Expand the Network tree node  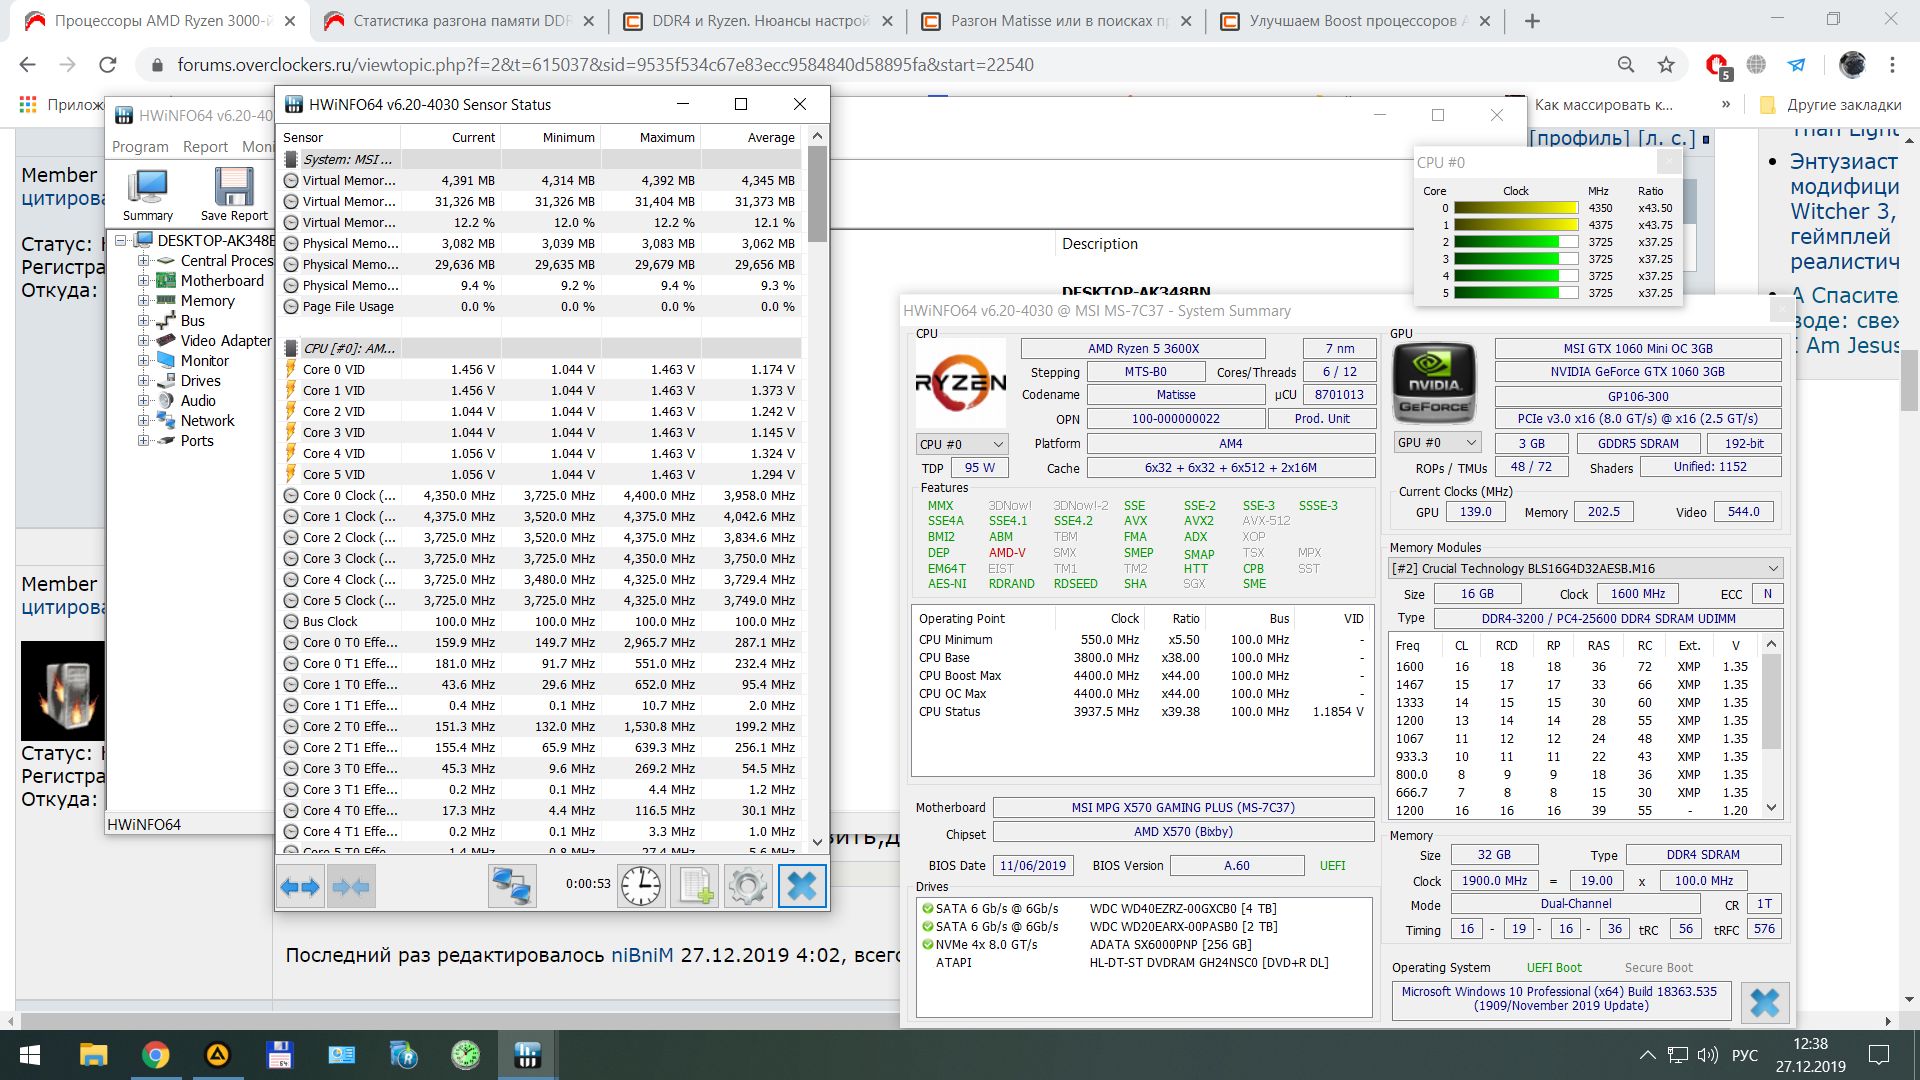[x=144, y=421]
